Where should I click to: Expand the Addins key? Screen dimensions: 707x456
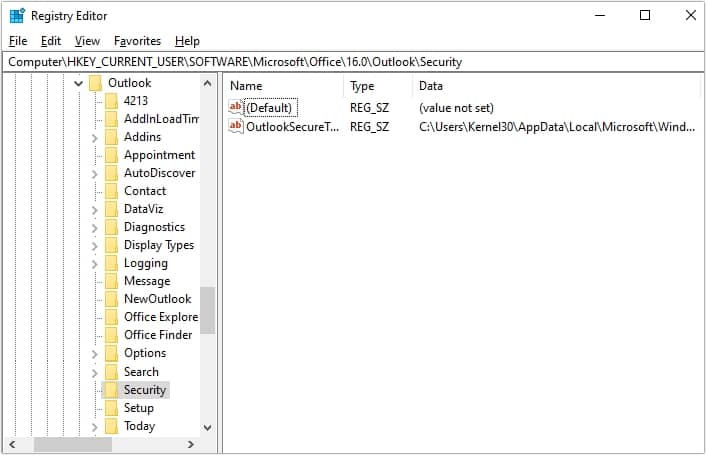point(95,138)
